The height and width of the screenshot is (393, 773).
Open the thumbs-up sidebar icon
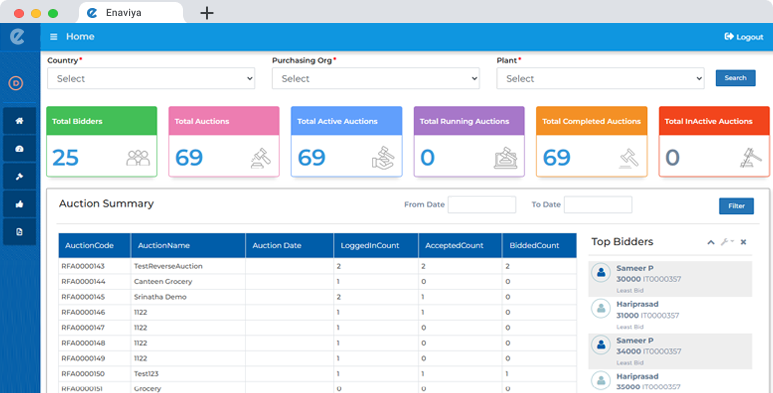coord(19,204)
